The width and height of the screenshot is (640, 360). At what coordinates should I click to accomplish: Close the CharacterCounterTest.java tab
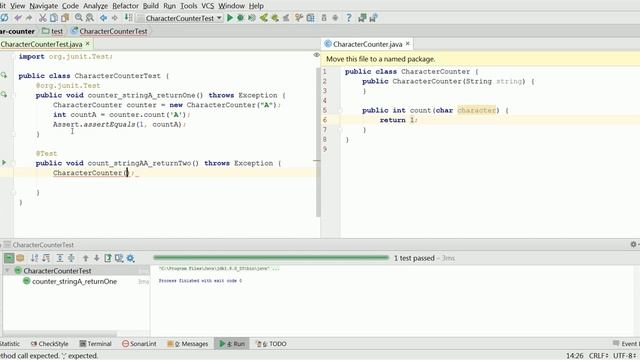point(87,43)
